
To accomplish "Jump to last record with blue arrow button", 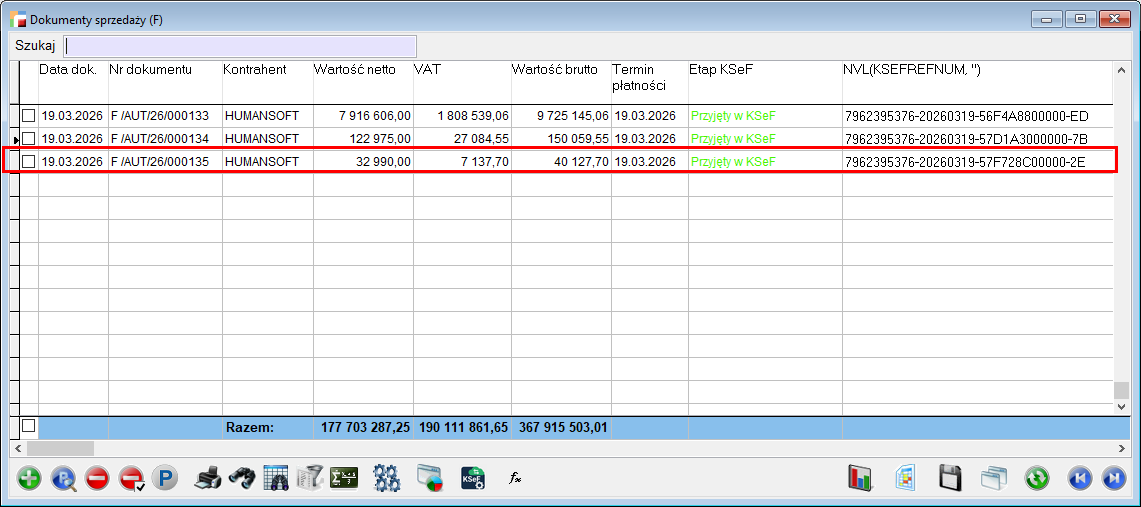I will 1113,478.
